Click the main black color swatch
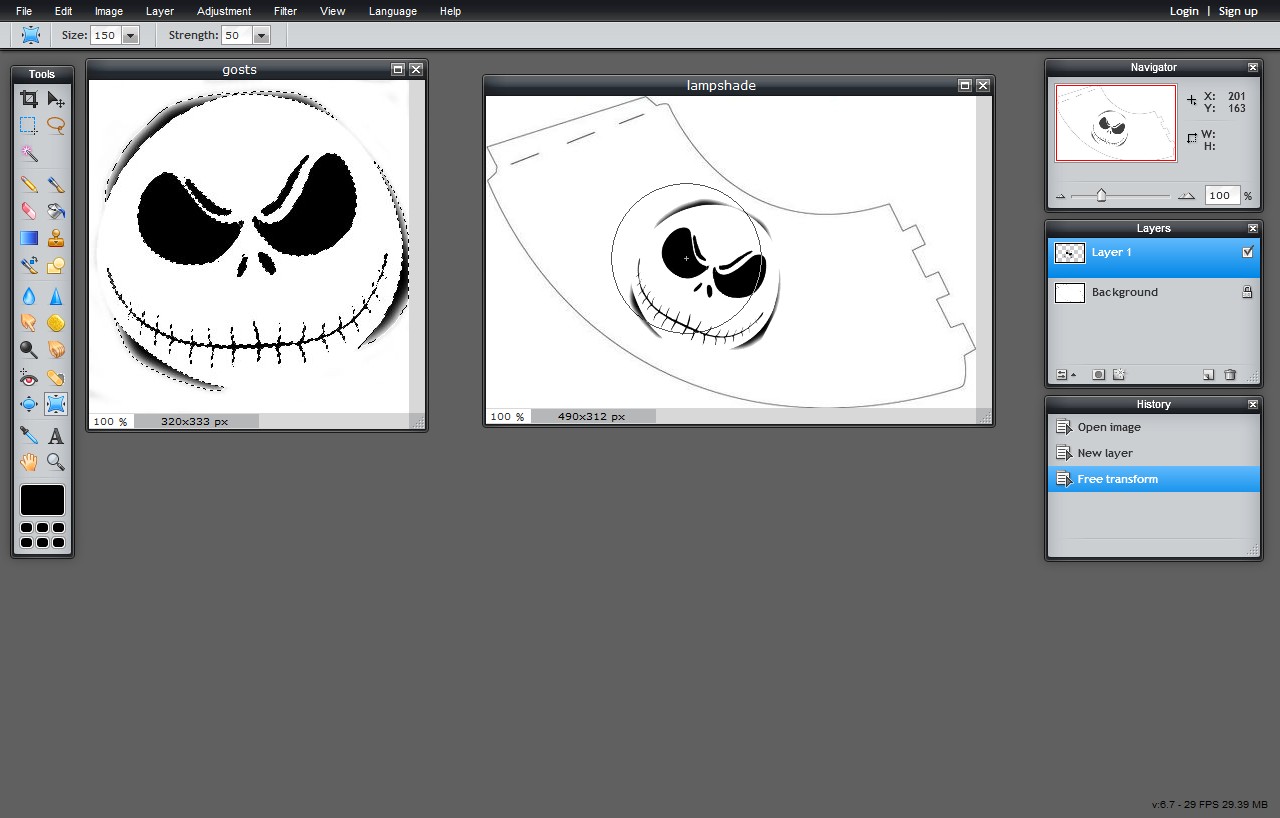The height and width of the screenshot is (818, 1280). pyautogui.click(x=42, y=500)
